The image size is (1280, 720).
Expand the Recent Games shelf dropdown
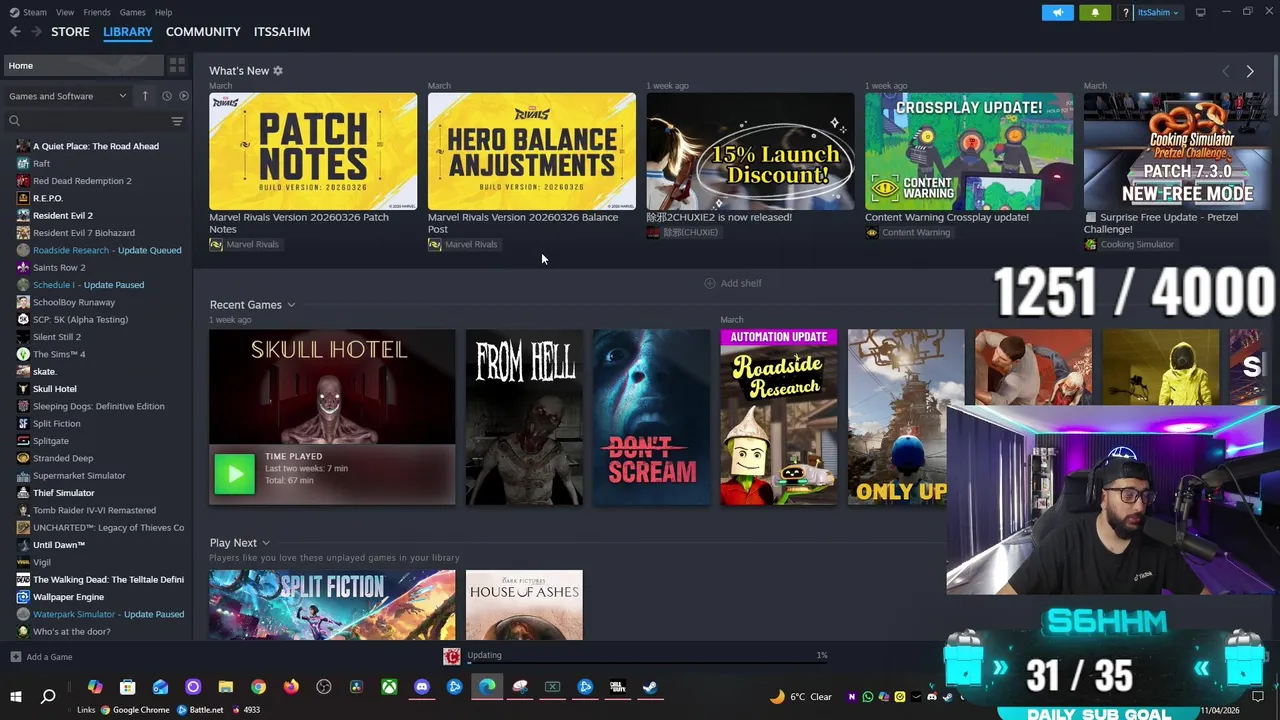click(291, 305)
